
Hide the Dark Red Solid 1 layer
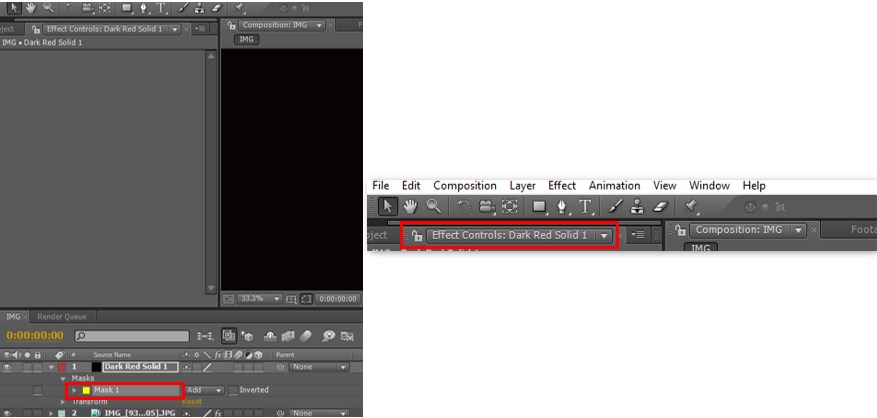pos(7,368)
